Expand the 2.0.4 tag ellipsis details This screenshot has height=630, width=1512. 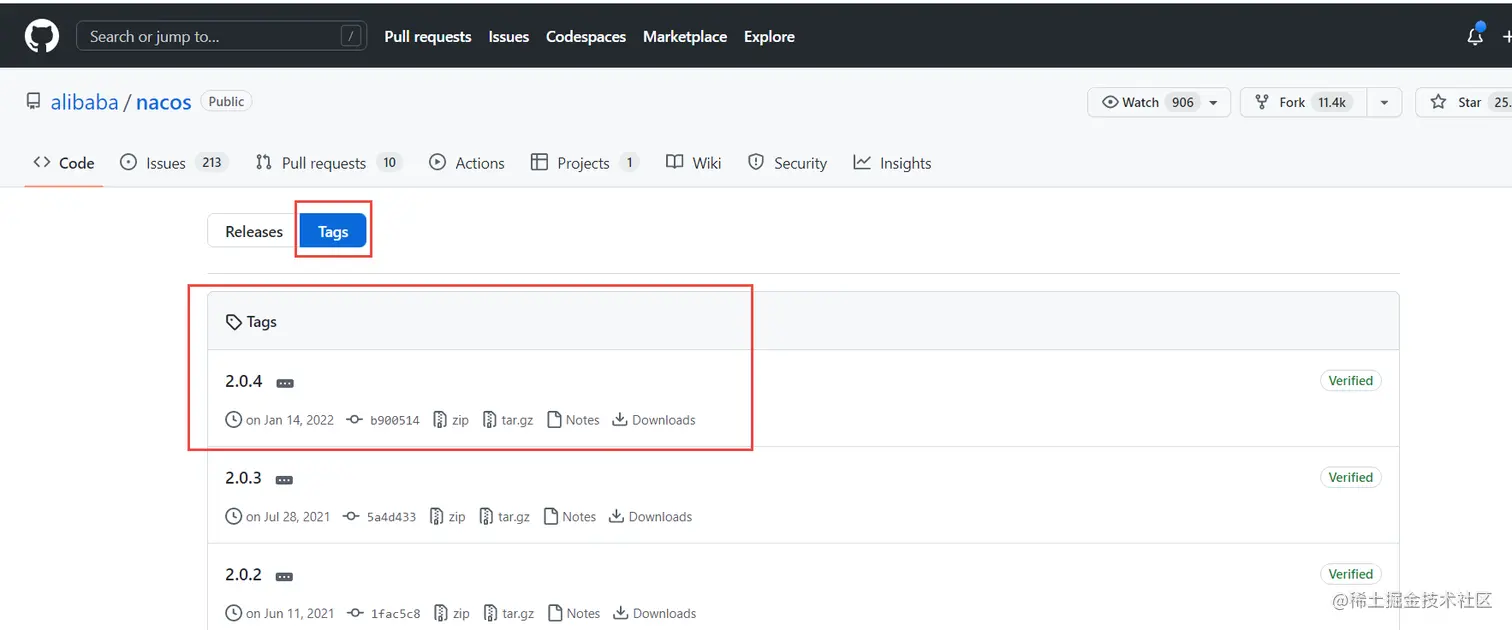[x=285, y=383]
